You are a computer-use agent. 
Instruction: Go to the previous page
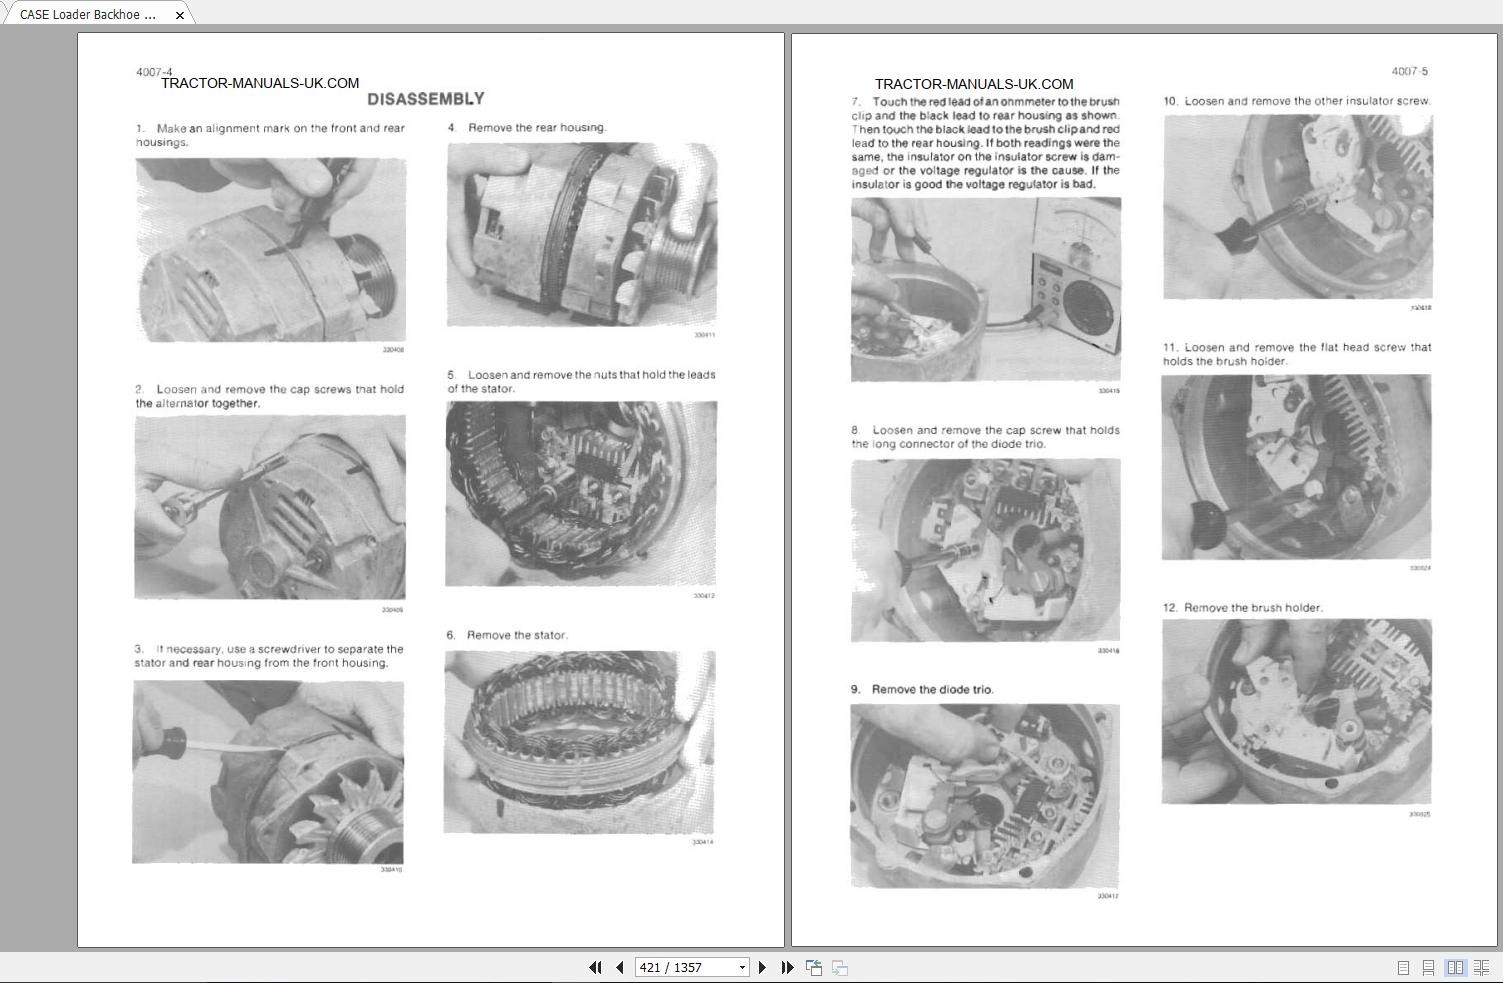620,967
